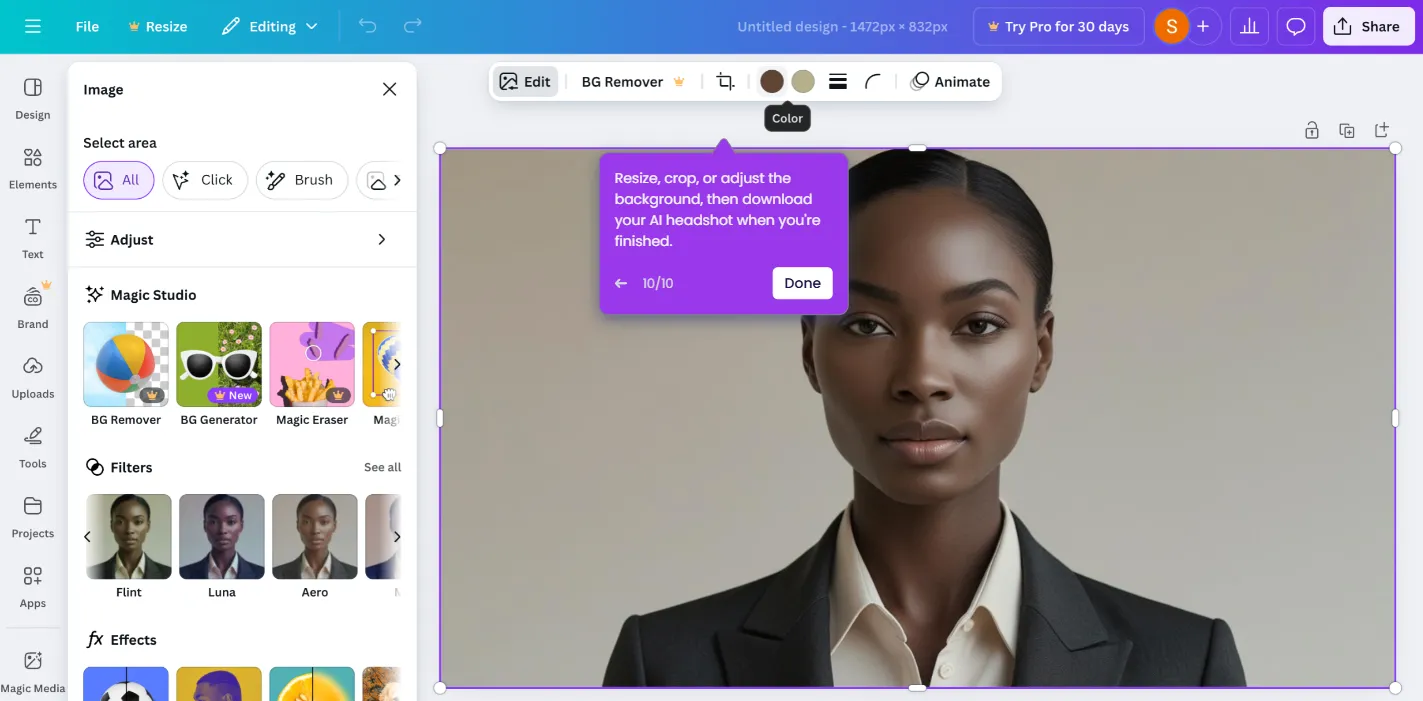Open the BG Generator sunglasses thumbnail

219,364
